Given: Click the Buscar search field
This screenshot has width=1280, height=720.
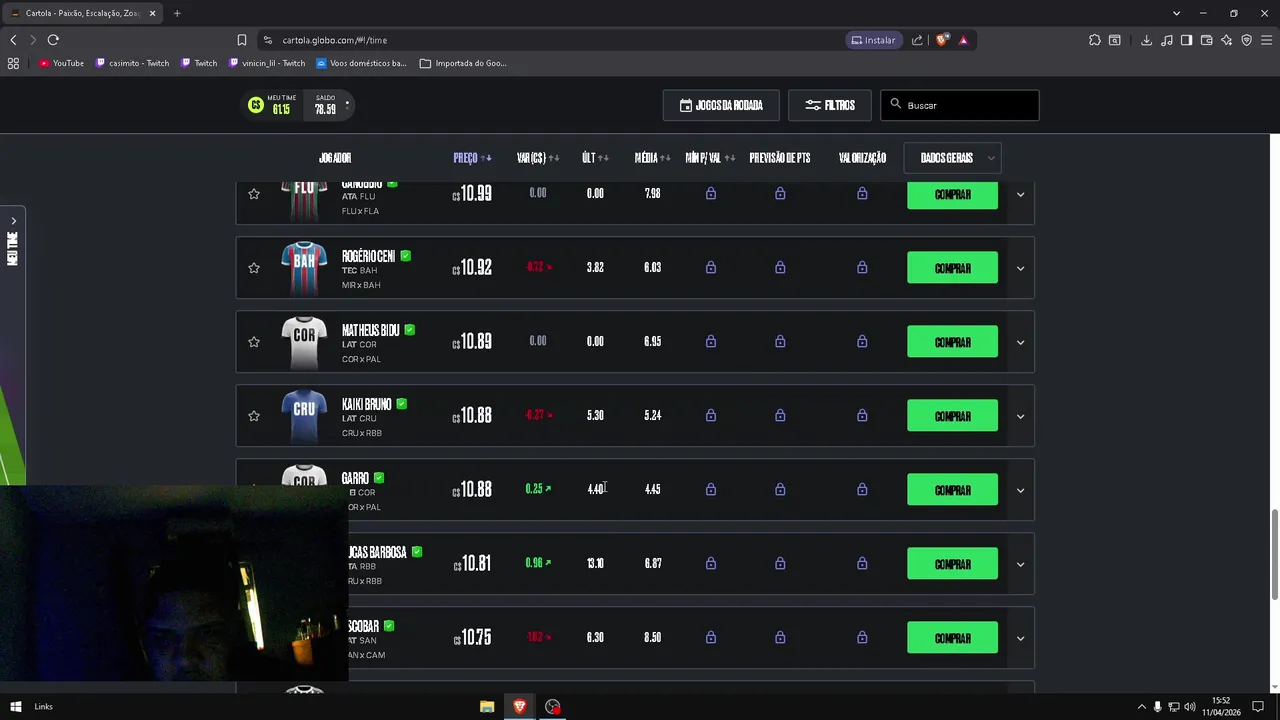Looking at the screenshot, I should point(960,105).
